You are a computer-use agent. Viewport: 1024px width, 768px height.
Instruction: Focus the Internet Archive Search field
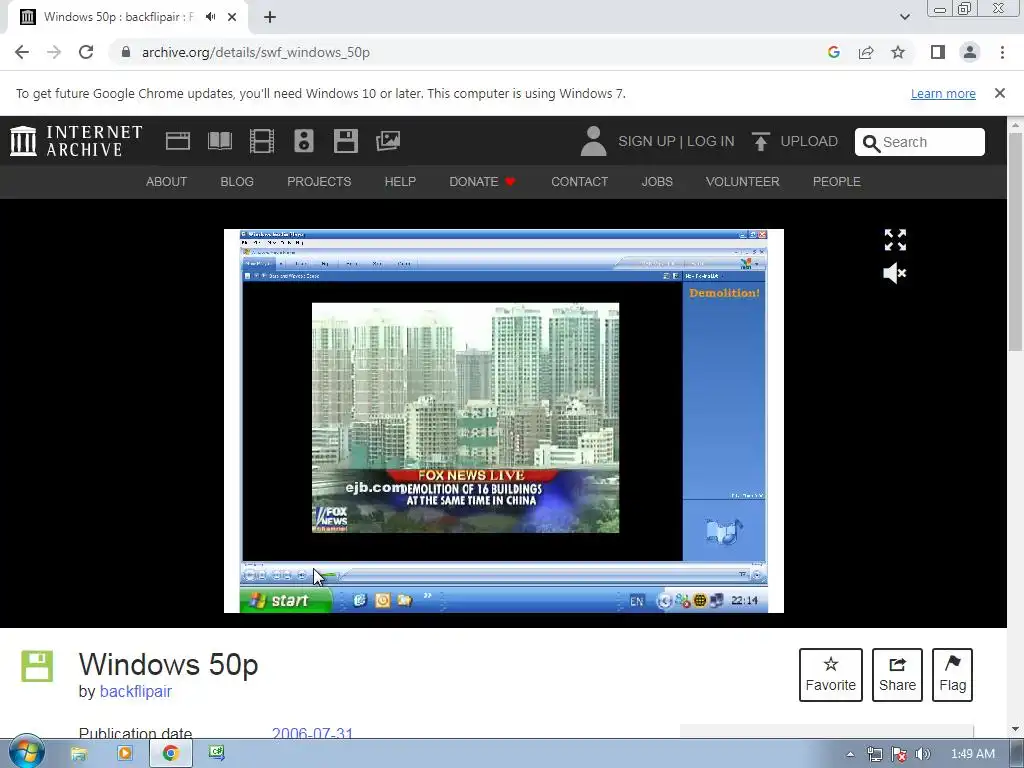pos(920,142)
